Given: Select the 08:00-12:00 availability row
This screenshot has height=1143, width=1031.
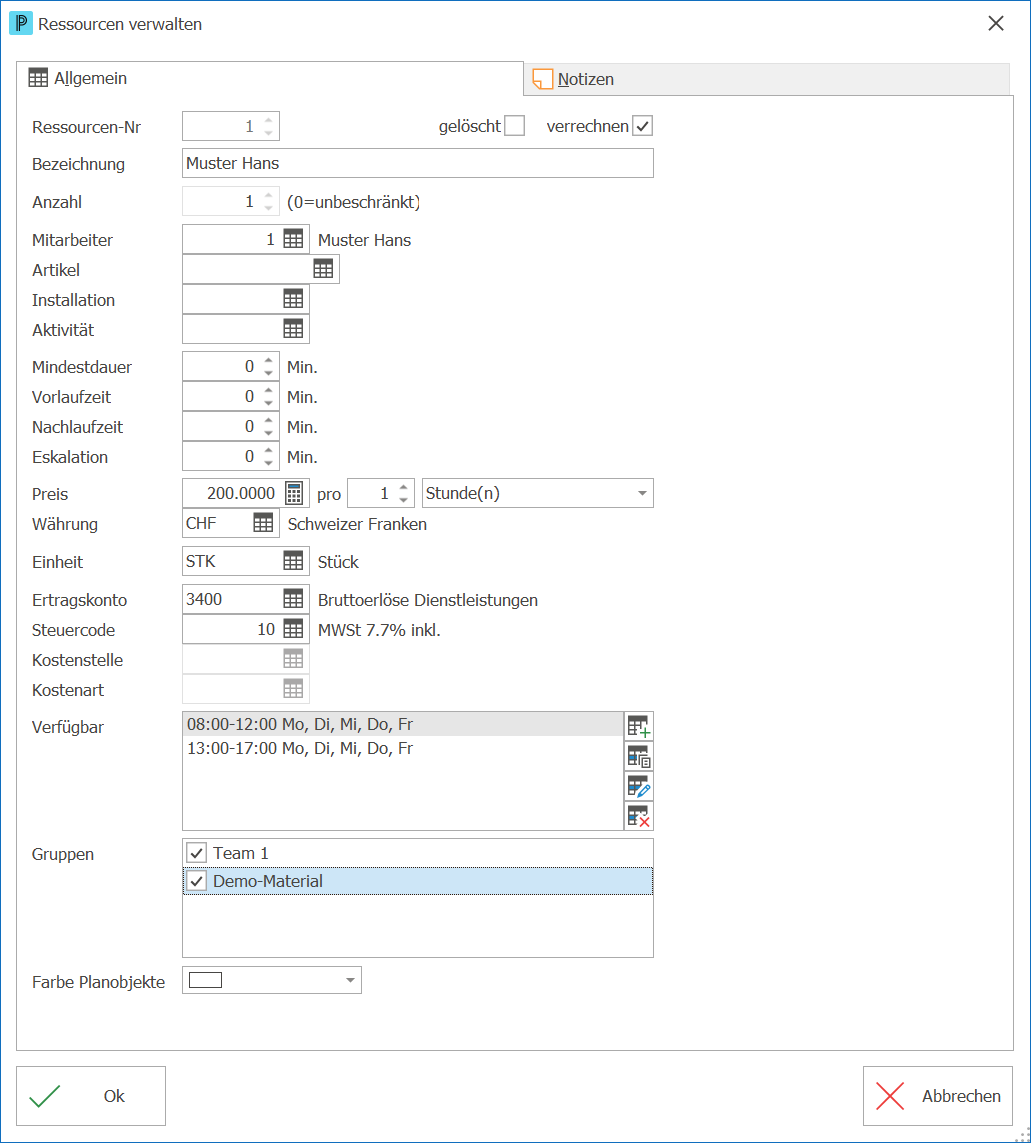Looking at the screenshot, I should pyautogui.click(x=403, y=725).
